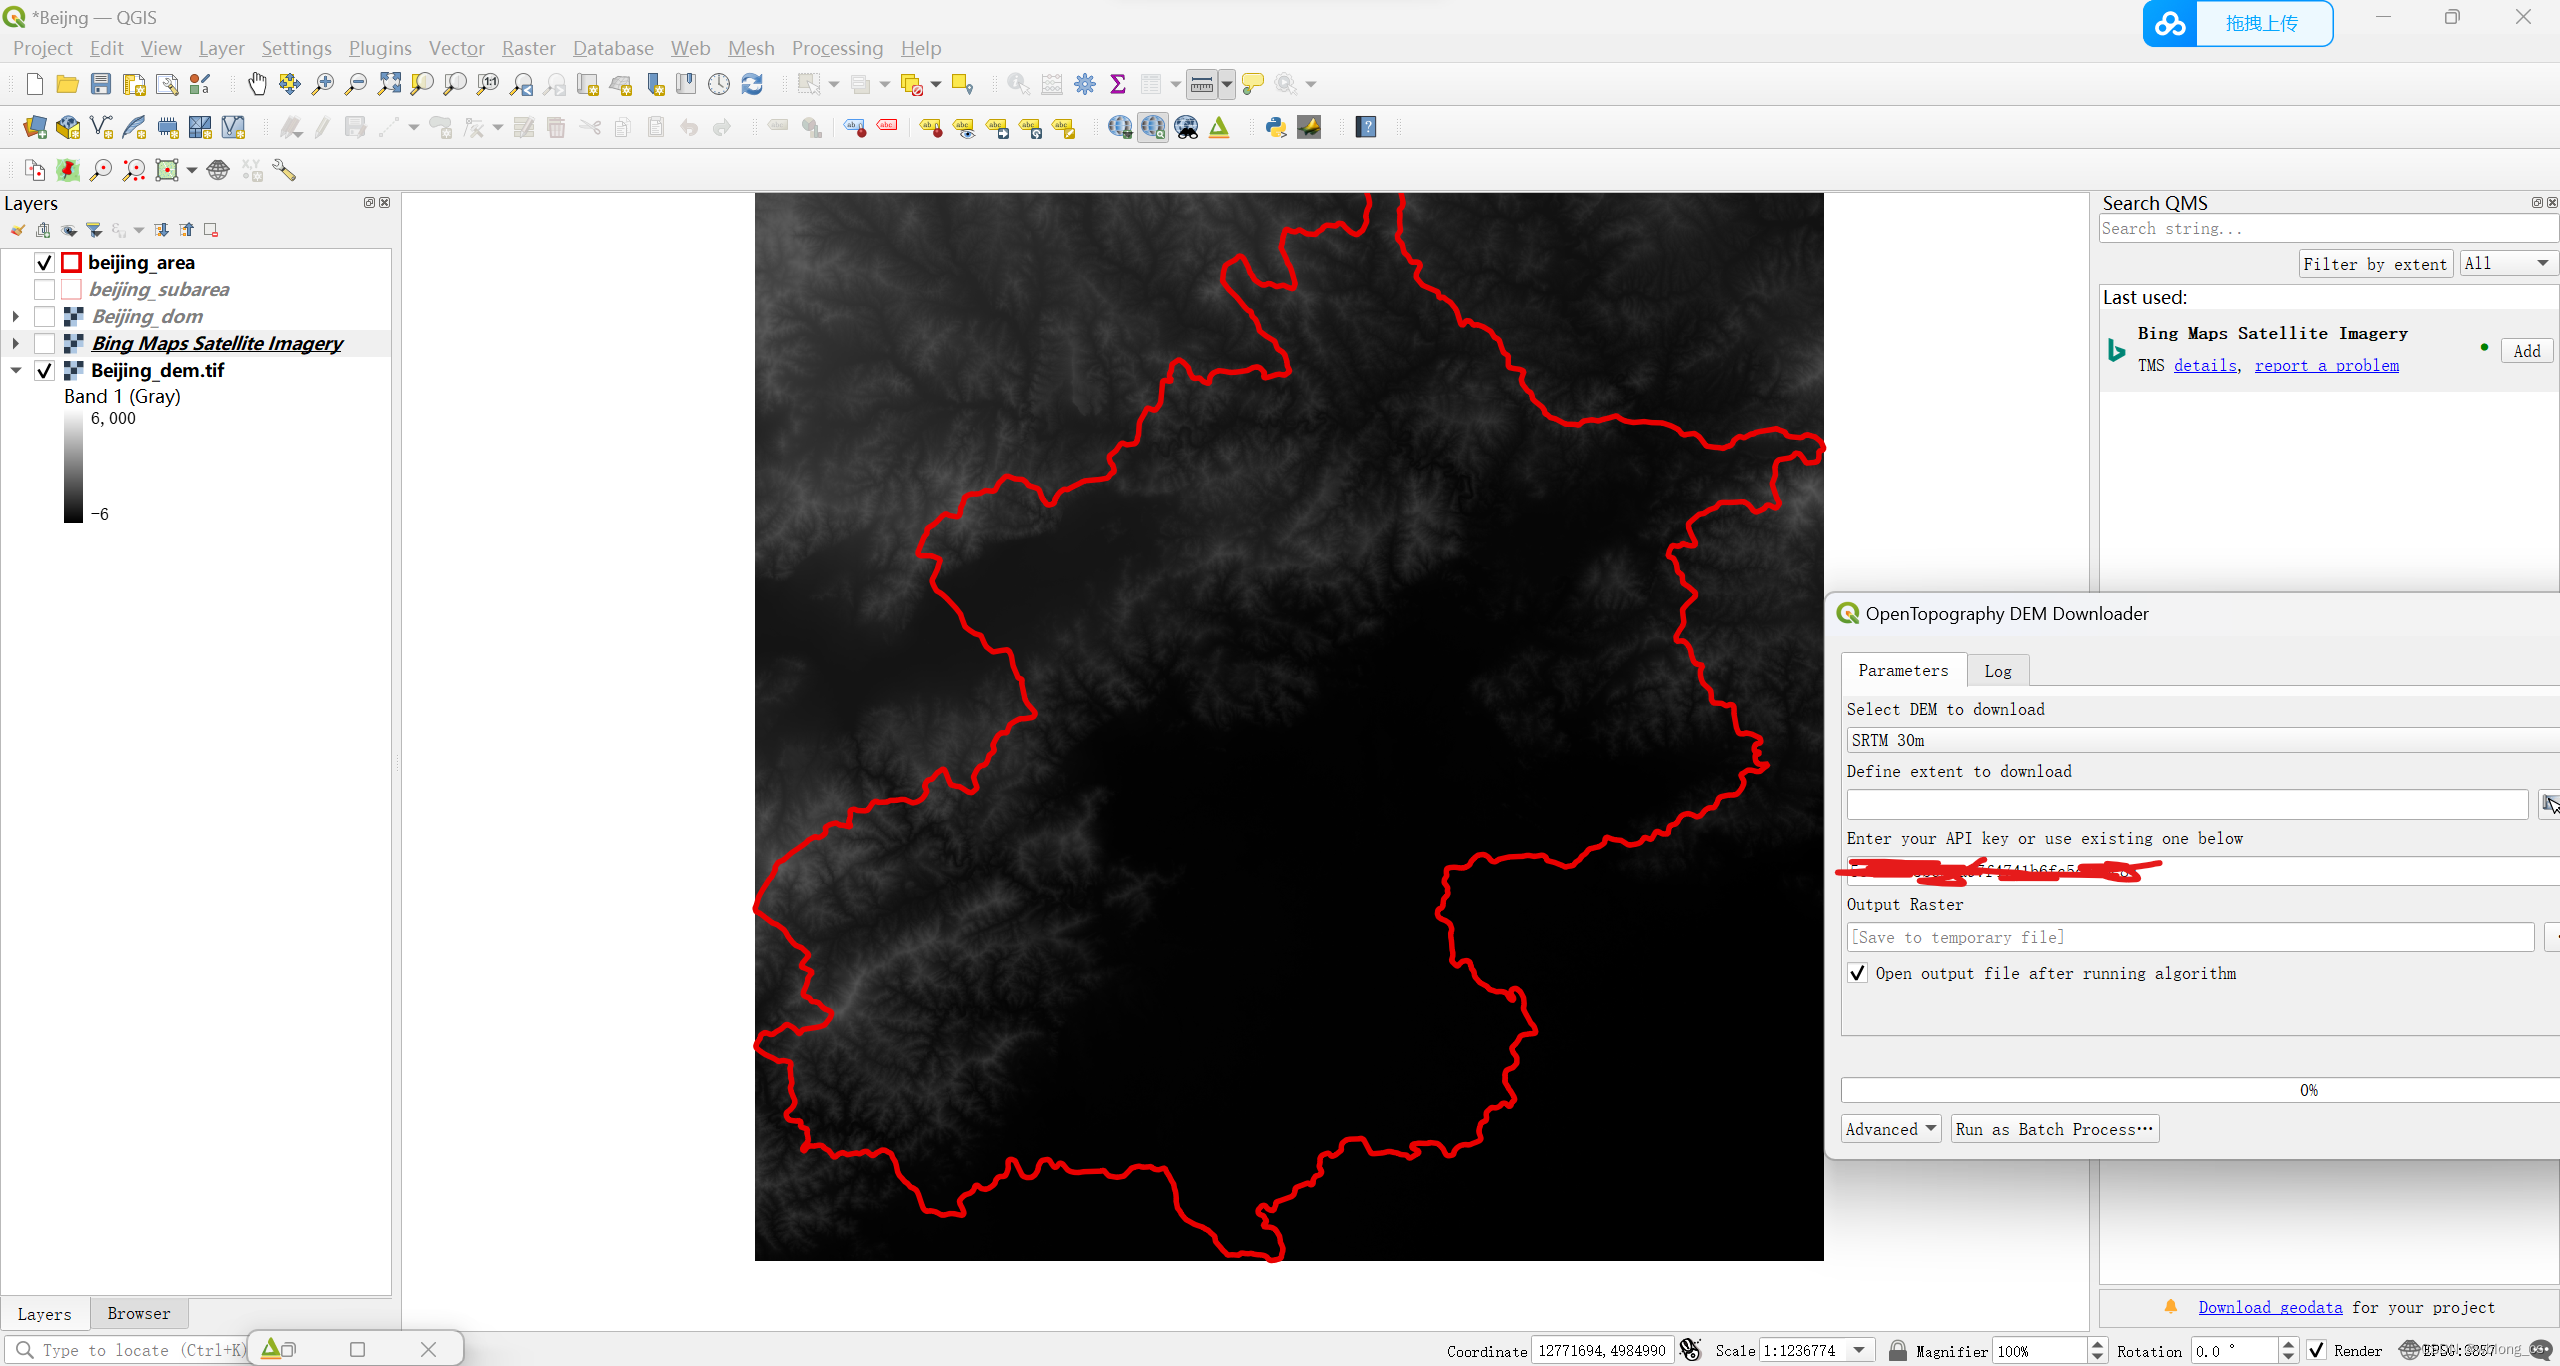Collapse all layer tree items icon
This screenshot has height=1366, width=2560.
coord(187,230)
